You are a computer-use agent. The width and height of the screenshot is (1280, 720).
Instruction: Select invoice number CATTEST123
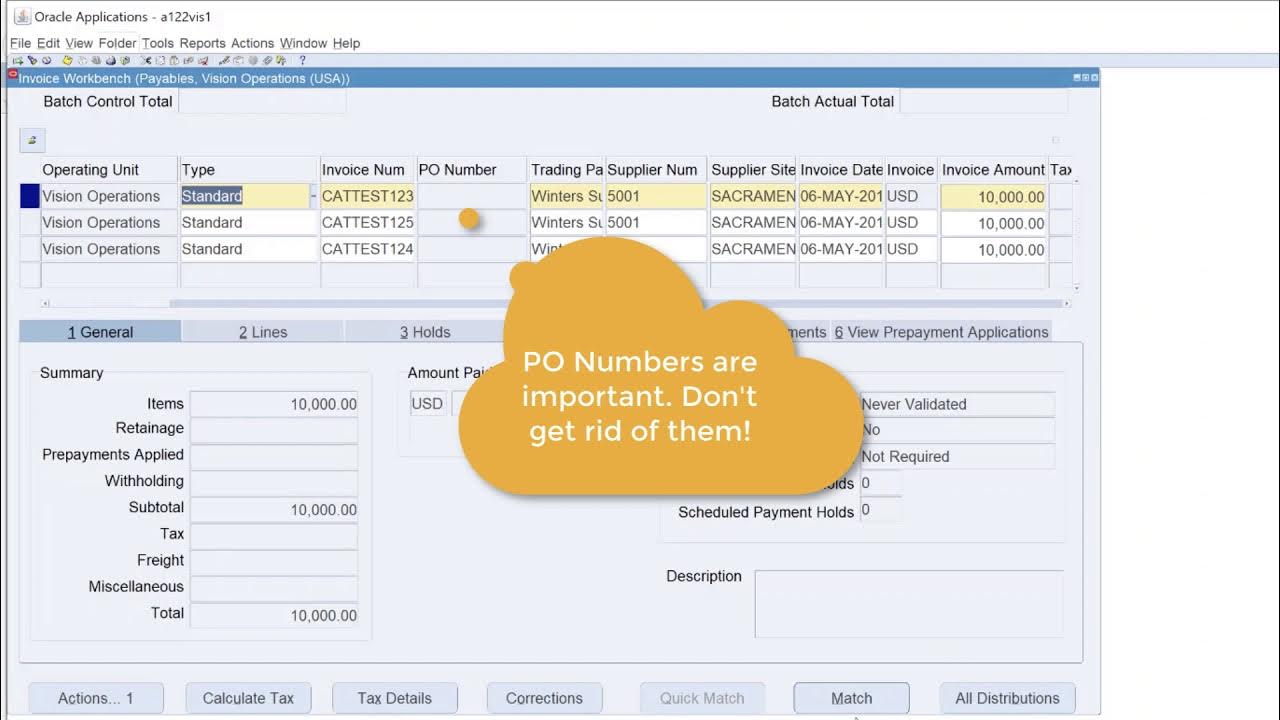(x=368, y=196)
